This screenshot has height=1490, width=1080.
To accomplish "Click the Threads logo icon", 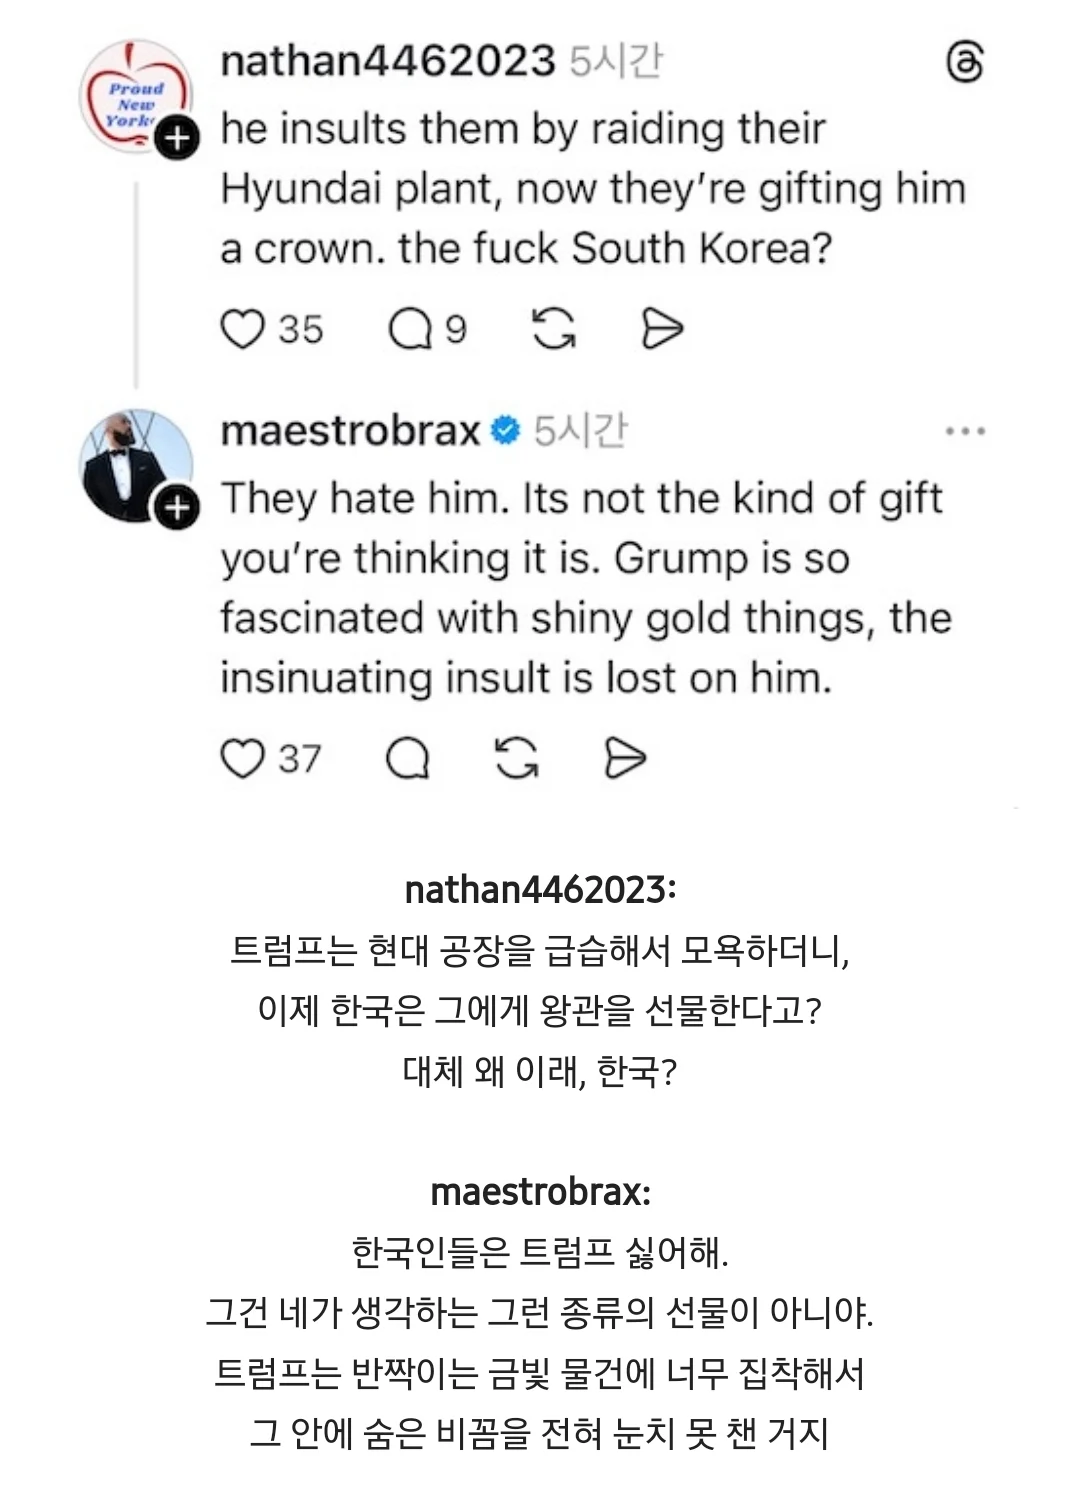I will tap(964, 63).
